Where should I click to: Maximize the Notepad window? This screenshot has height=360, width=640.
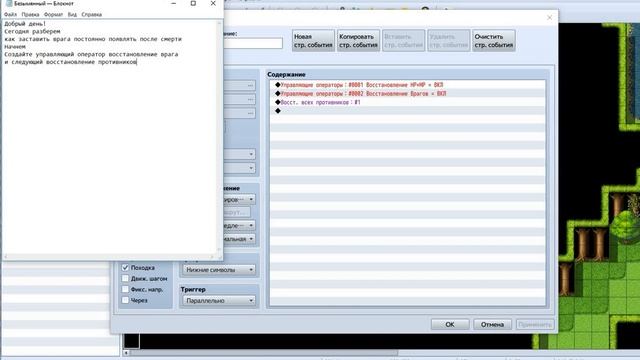coord(193,3)
